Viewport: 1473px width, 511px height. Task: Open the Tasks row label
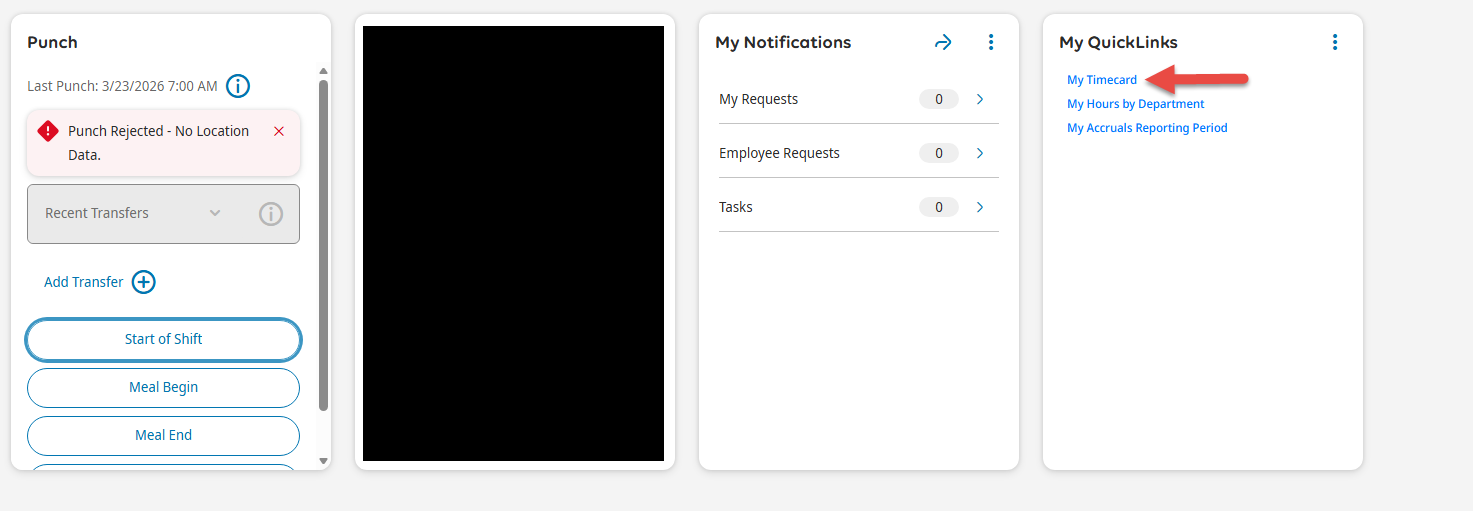736,207
